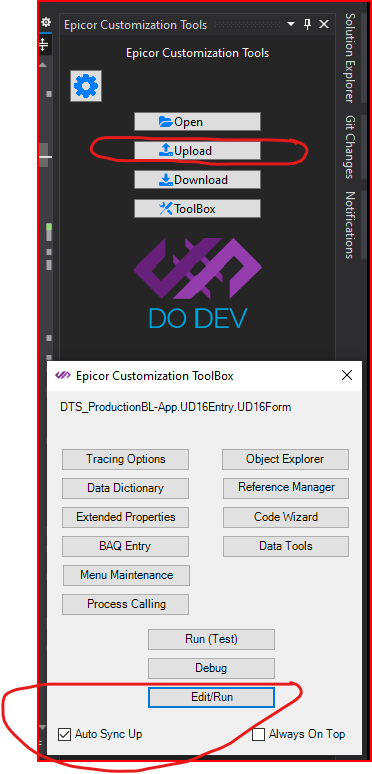Click the editor scrollbar down arrow

click(43, 727)
